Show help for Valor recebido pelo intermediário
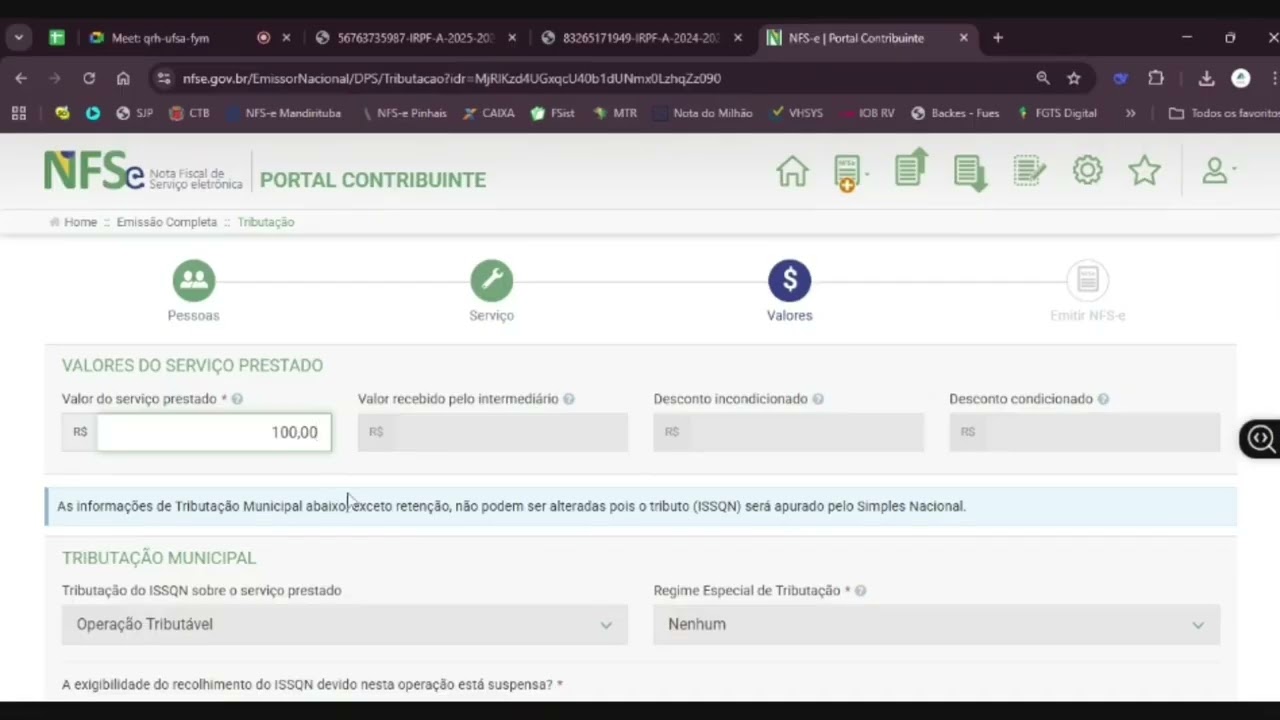The width and height of the screenshot is (1280, 720). [569, 399]
